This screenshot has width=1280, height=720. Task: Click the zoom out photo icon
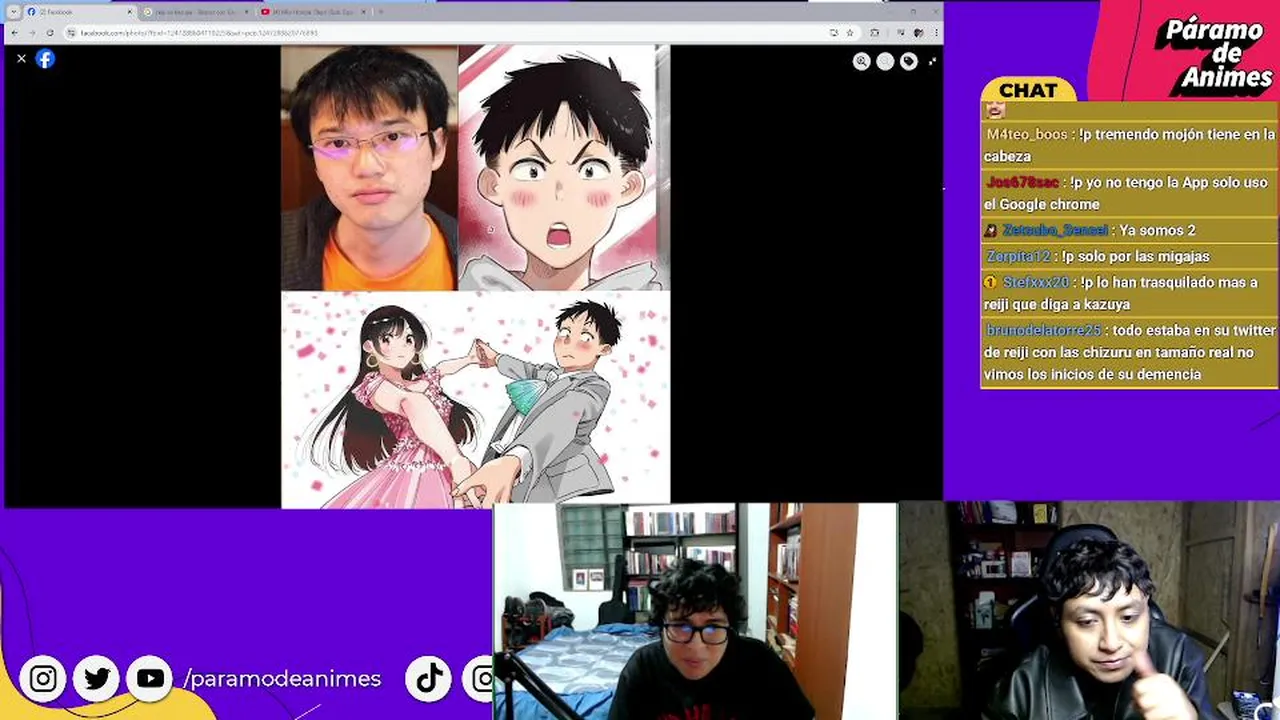click(x=885, y=61)
